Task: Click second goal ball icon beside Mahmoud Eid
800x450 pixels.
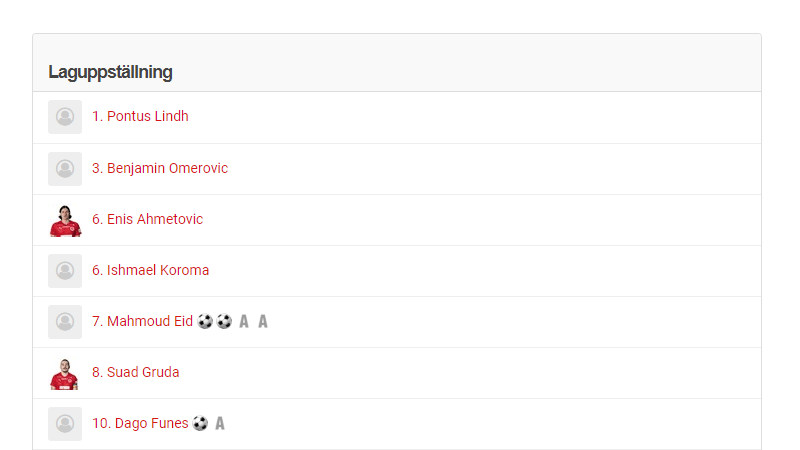Action: [224, 322]
